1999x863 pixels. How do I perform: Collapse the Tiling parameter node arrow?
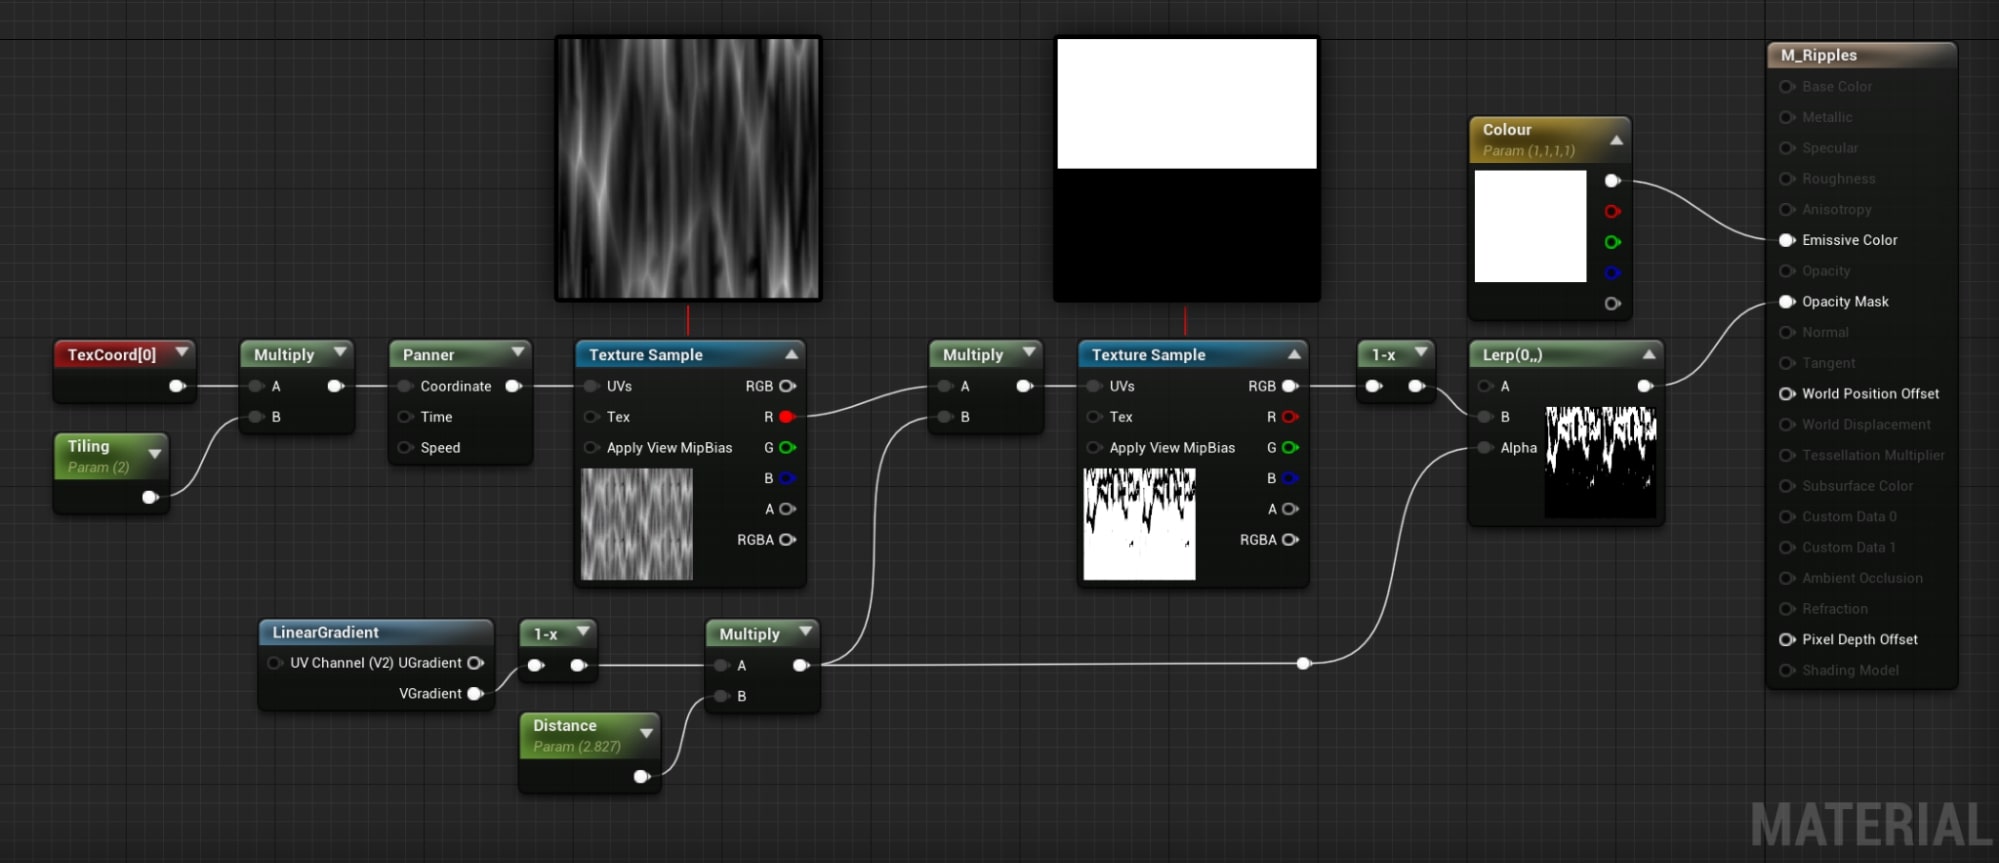(x=155, y=454)
